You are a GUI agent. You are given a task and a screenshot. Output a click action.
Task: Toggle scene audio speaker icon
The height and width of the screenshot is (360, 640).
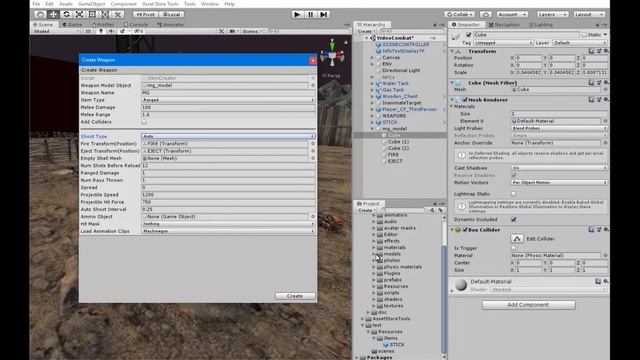coord(111,31)
